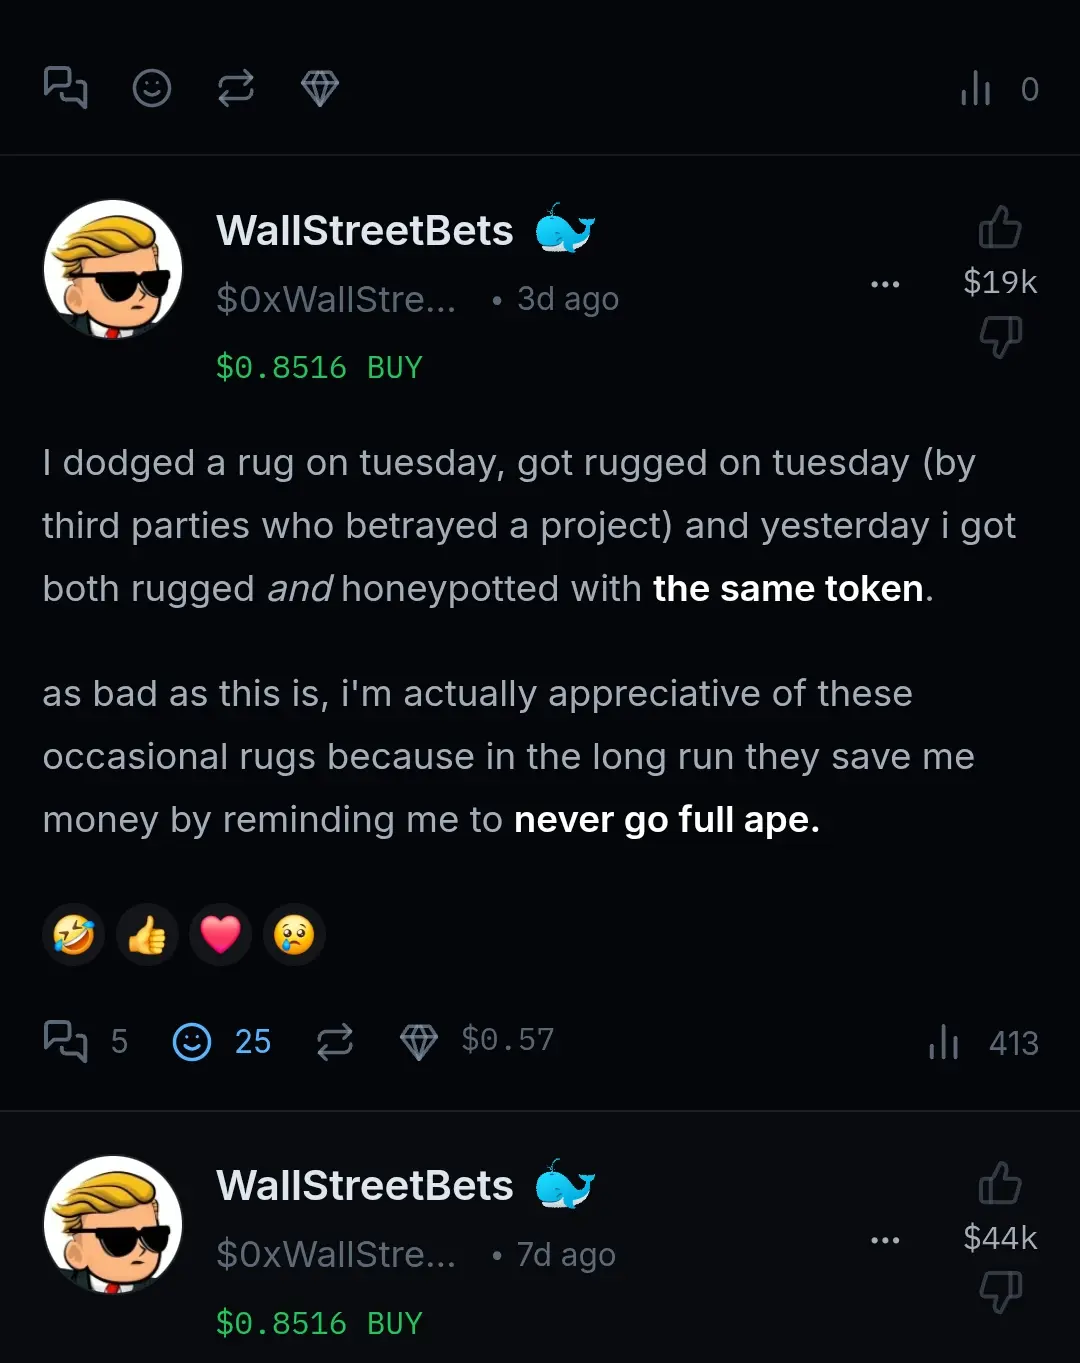Open options menu on 3d ago post
This screenshot has height=1363, width=1080.
point(885,284)
